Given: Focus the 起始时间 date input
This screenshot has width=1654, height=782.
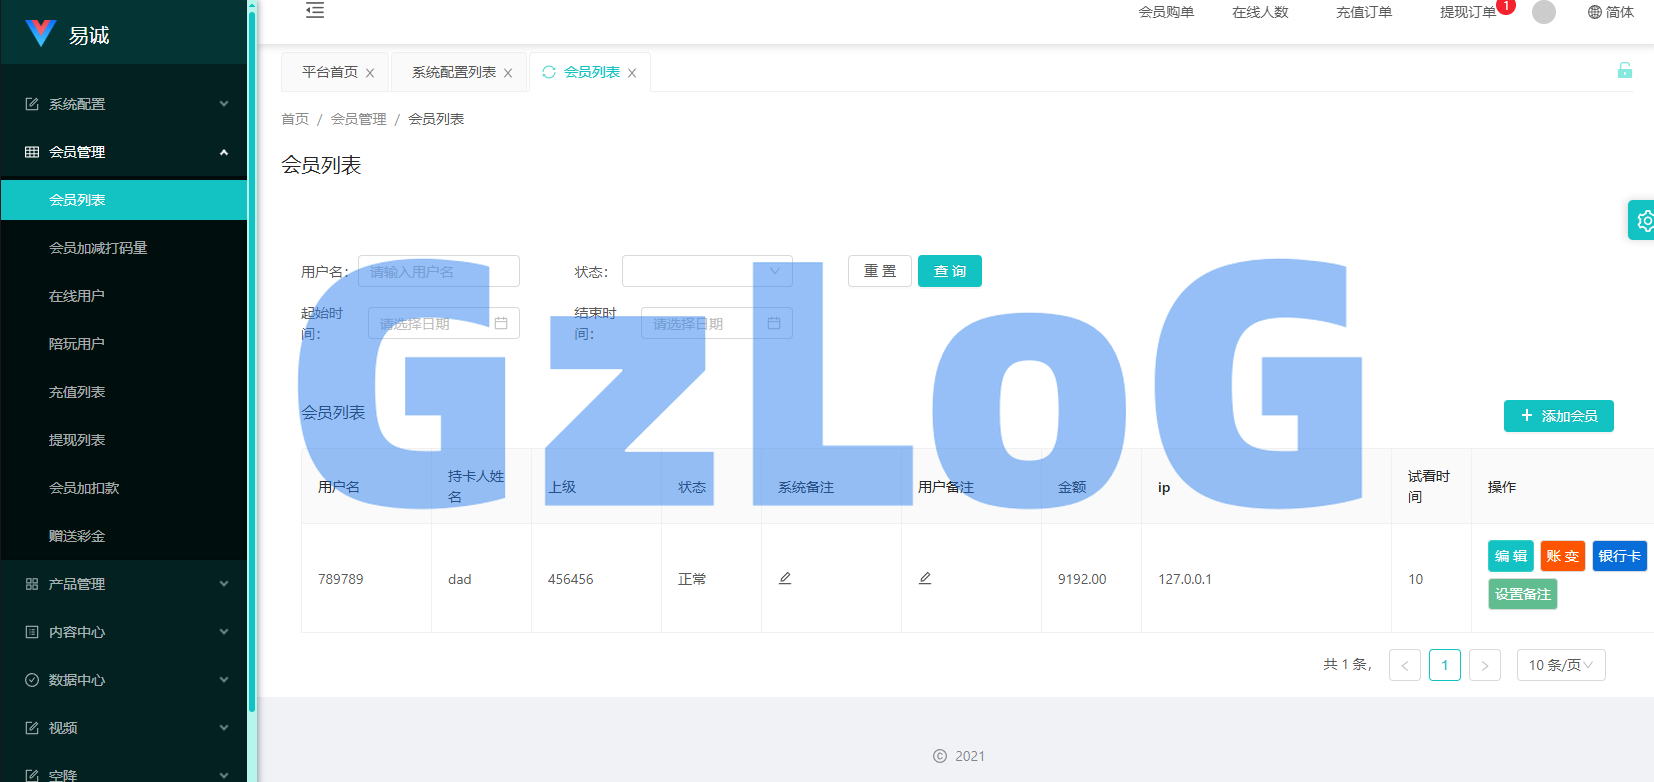Looking at the screenshot, I should click(x=444, y=323).
